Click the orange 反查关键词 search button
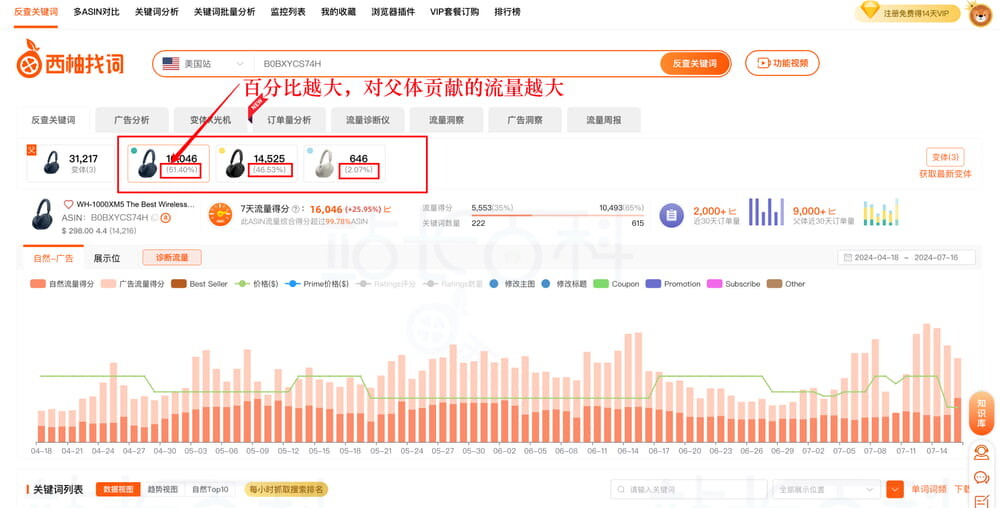This screenshot has width=1000, height=508. tap(694, 63)
